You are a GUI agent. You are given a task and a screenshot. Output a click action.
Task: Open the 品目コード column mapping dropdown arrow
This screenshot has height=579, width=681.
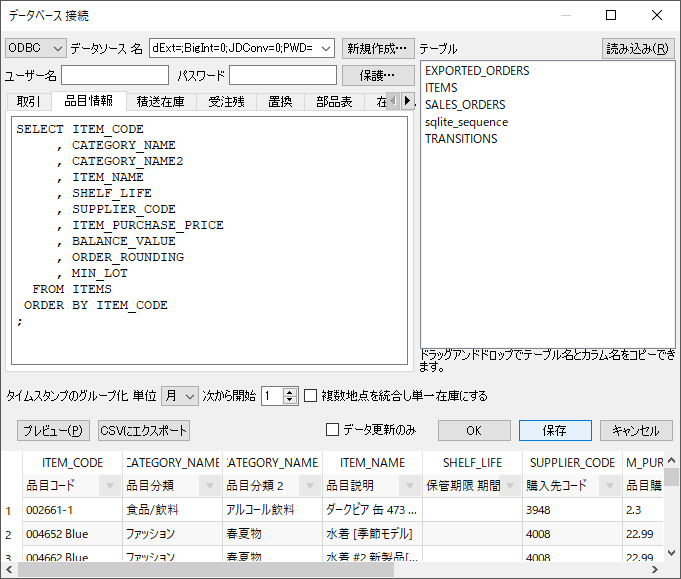pos(110,486)
